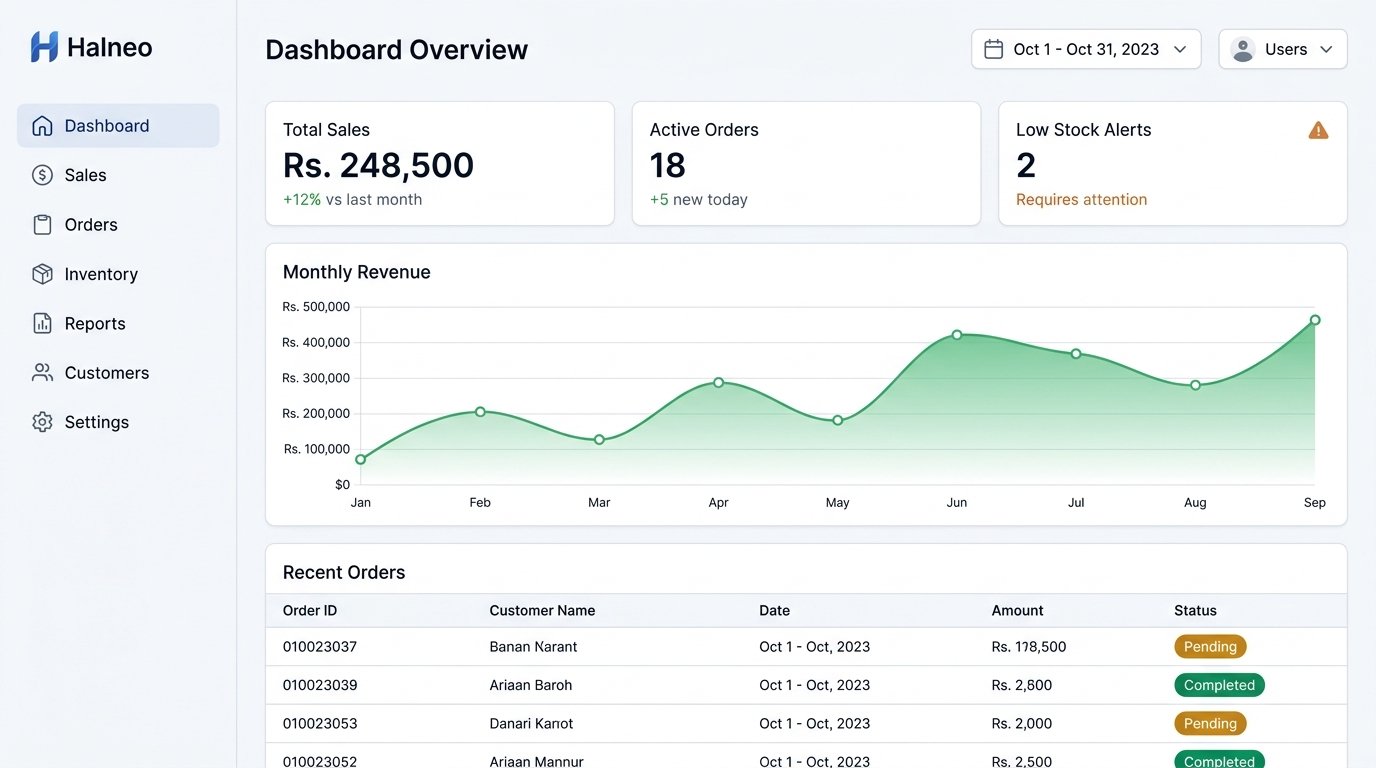The height and width of the screenshot is (768, 1376).
Task: Expand the Users dropdown chevron
Action: pyautogui.click(x=1327, y=49)
